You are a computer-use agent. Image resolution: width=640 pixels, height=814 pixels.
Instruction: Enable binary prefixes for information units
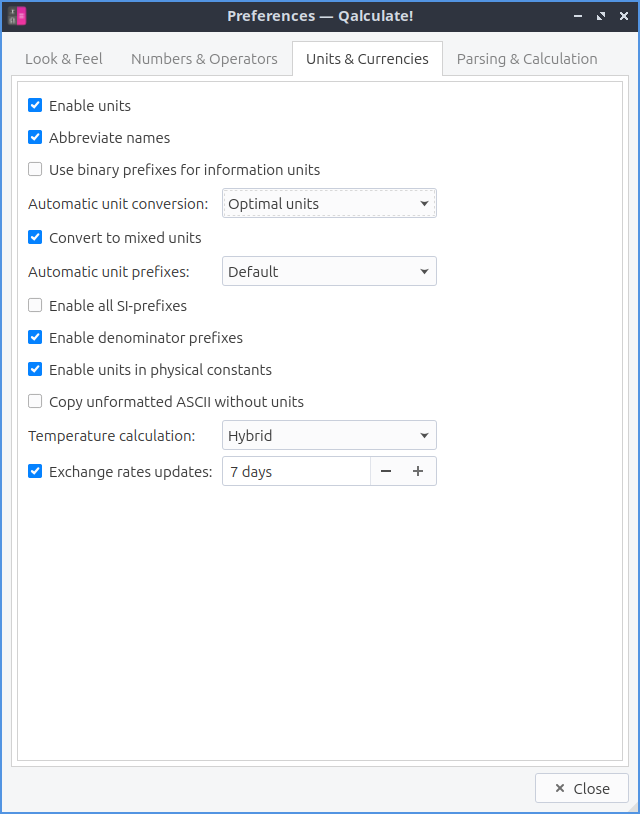pyautogui.click(x=35, y=170)
